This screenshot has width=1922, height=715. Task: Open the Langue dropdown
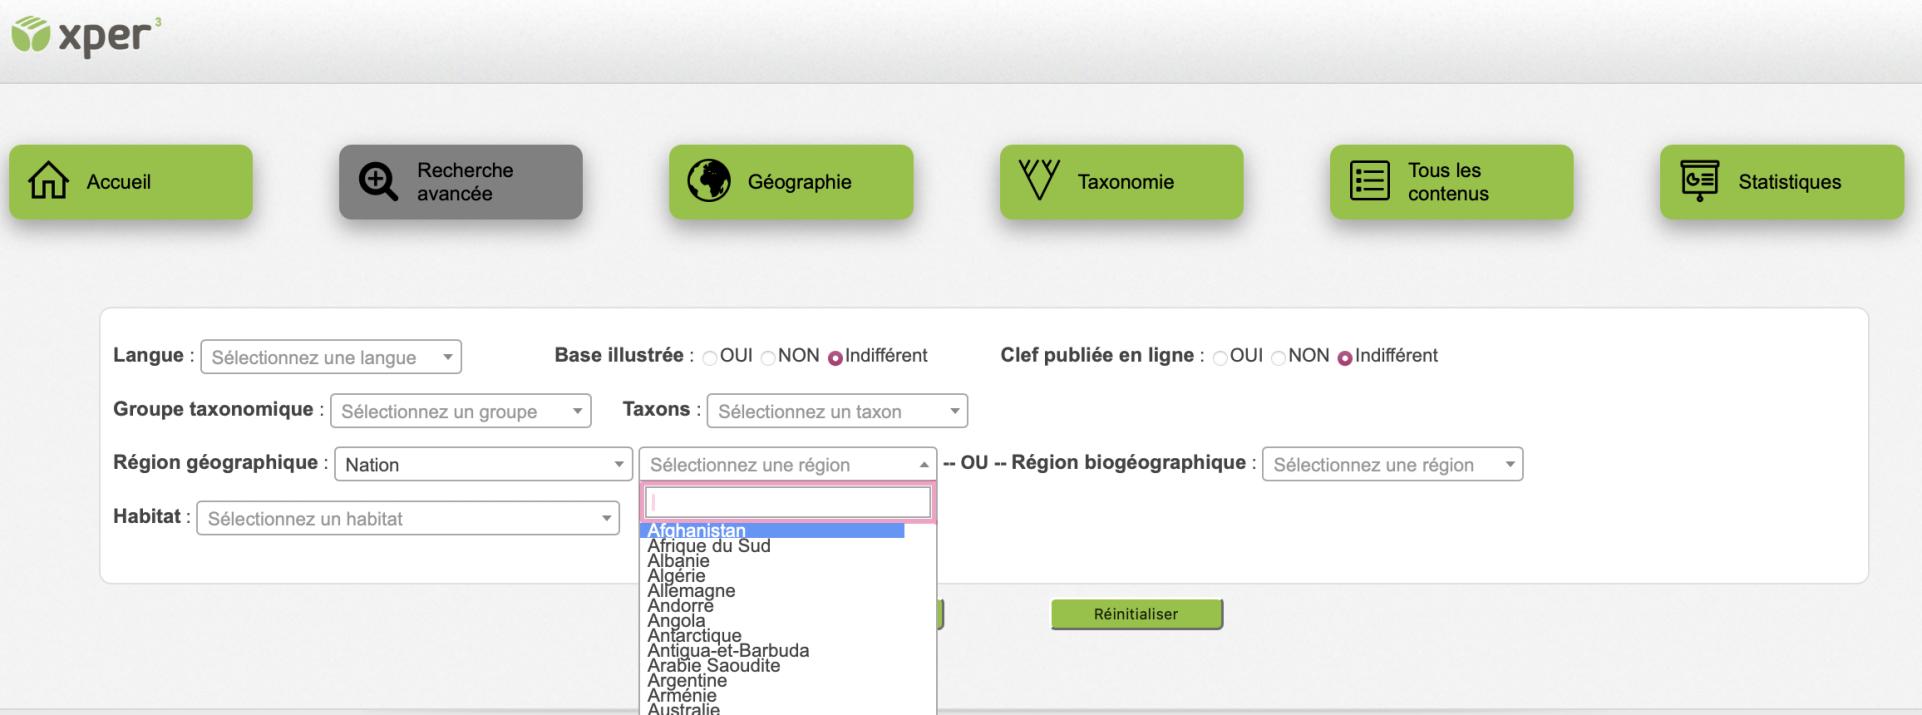point(330,357)
